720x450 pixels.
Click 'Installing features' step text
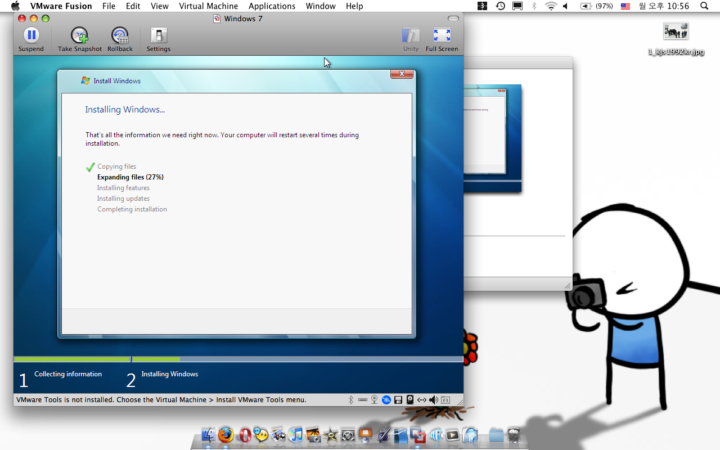click(x=123, y=188)
